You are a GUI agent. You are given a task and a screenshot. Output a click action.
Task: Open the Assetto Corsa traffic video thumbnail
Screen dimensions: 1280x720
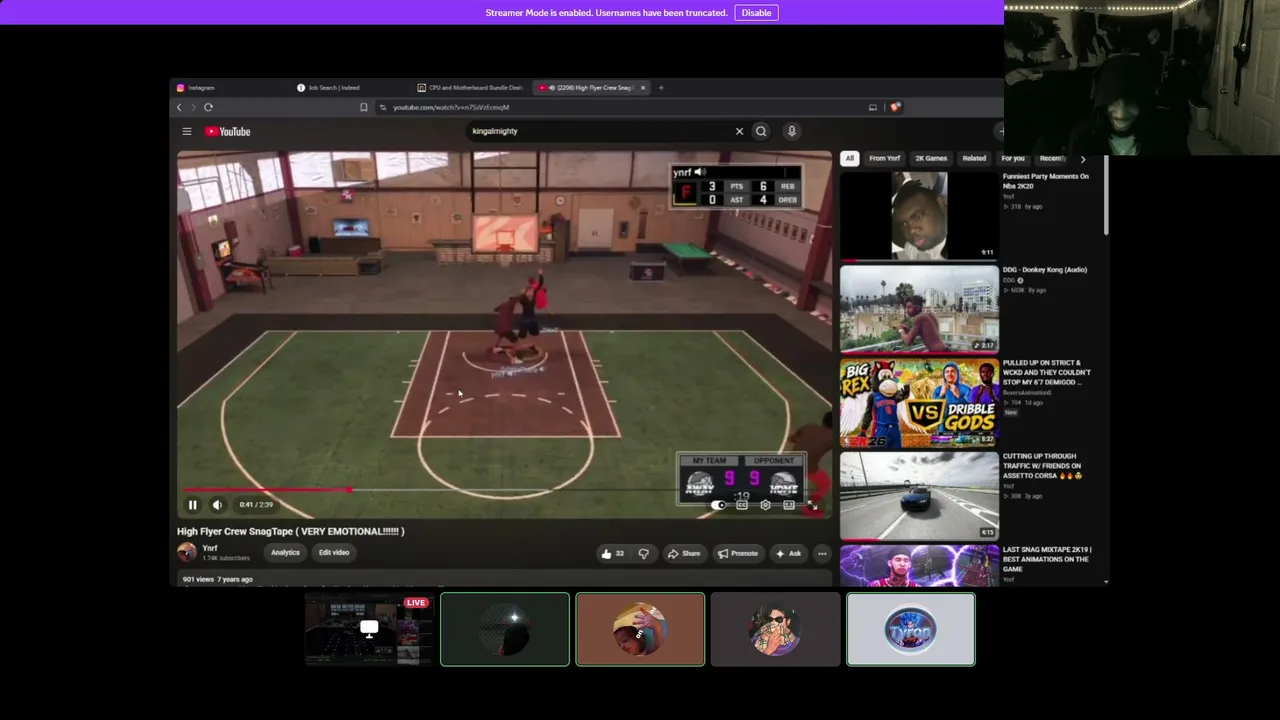(x=919, y=496)
